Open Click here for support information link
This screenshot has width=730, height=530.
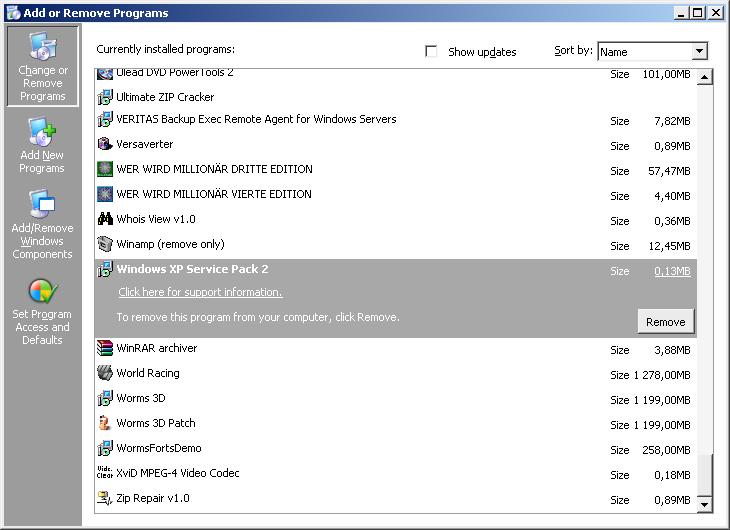point(200,292)
